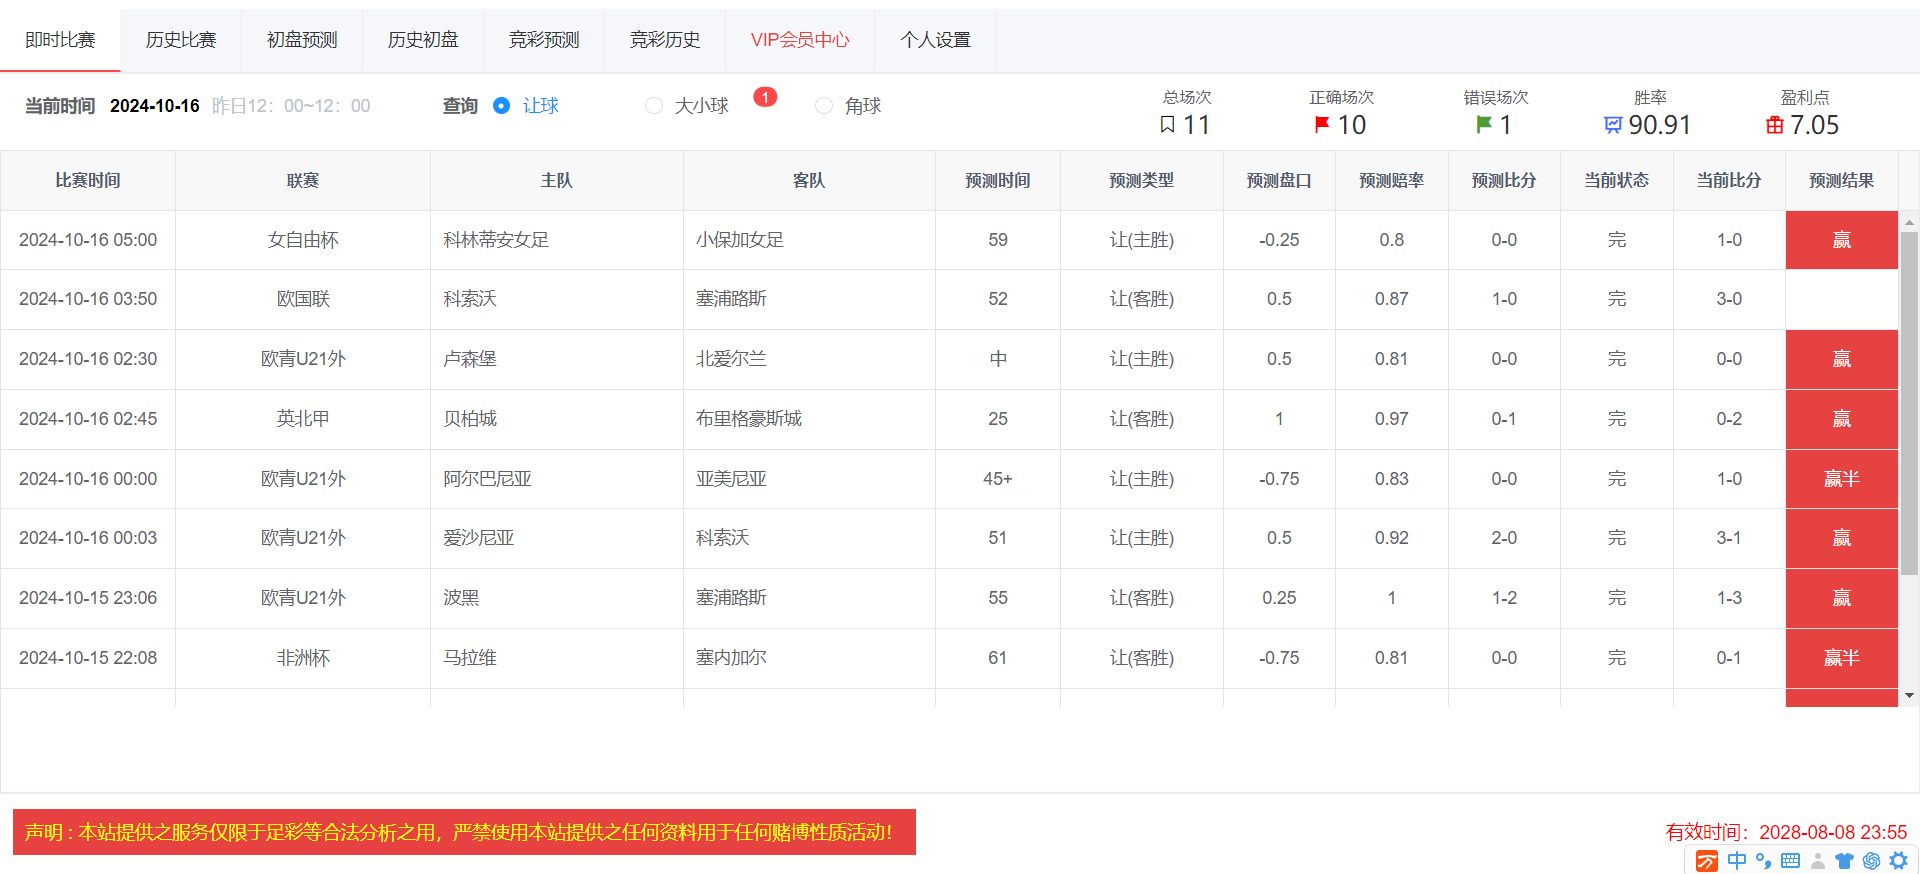Select the 角球 radio button
Screen dimensions: 1920x874
click(x=824, y=106)
